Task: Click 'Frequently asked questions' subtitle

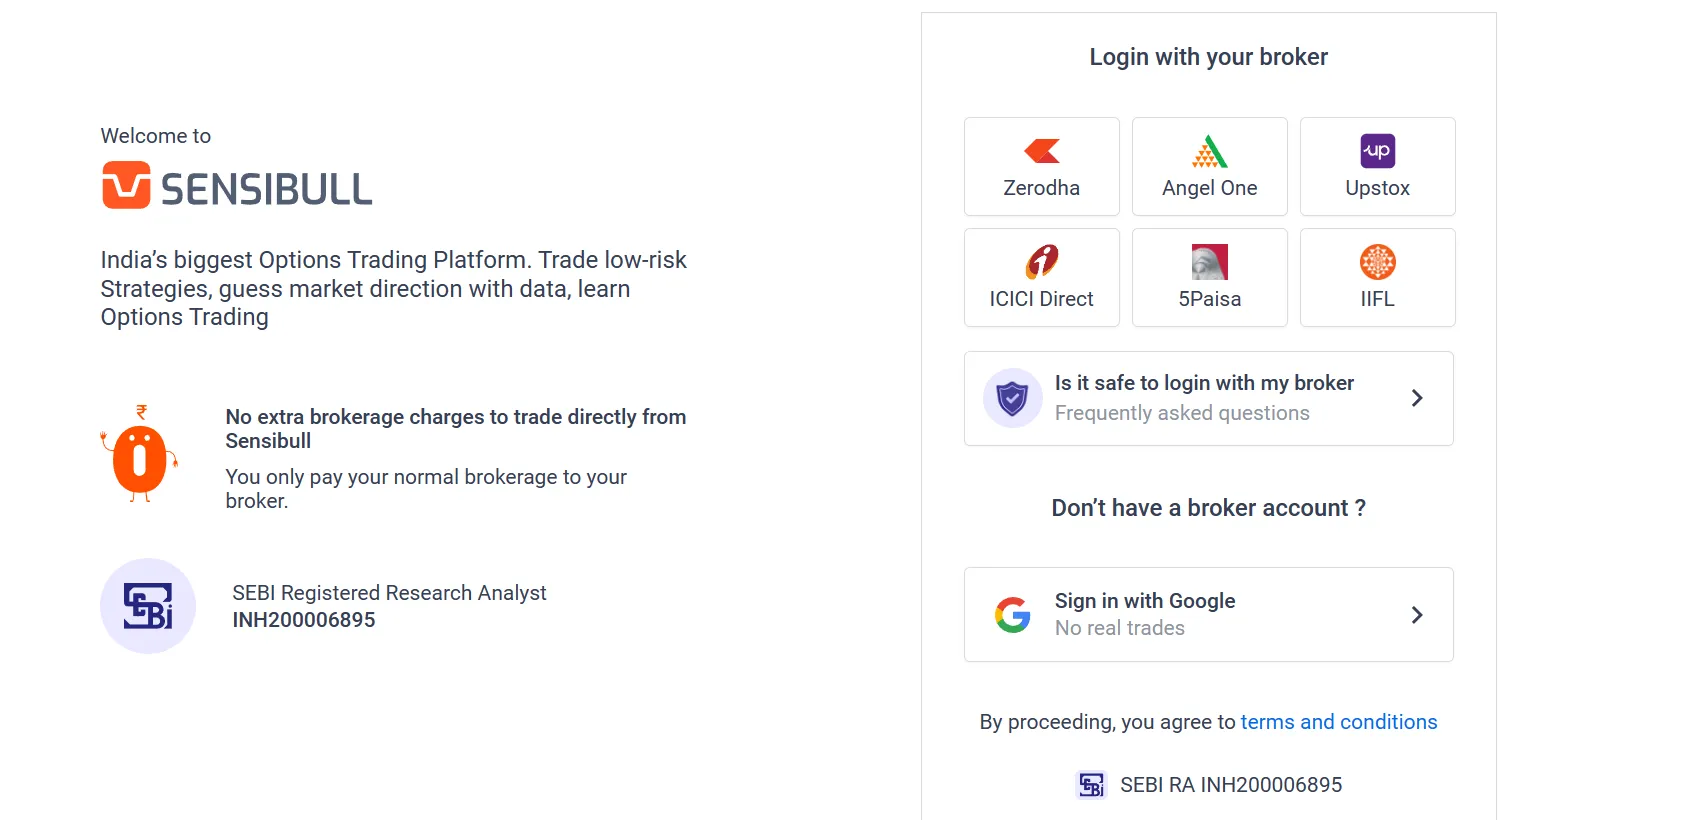Action: coord(1182,413)
